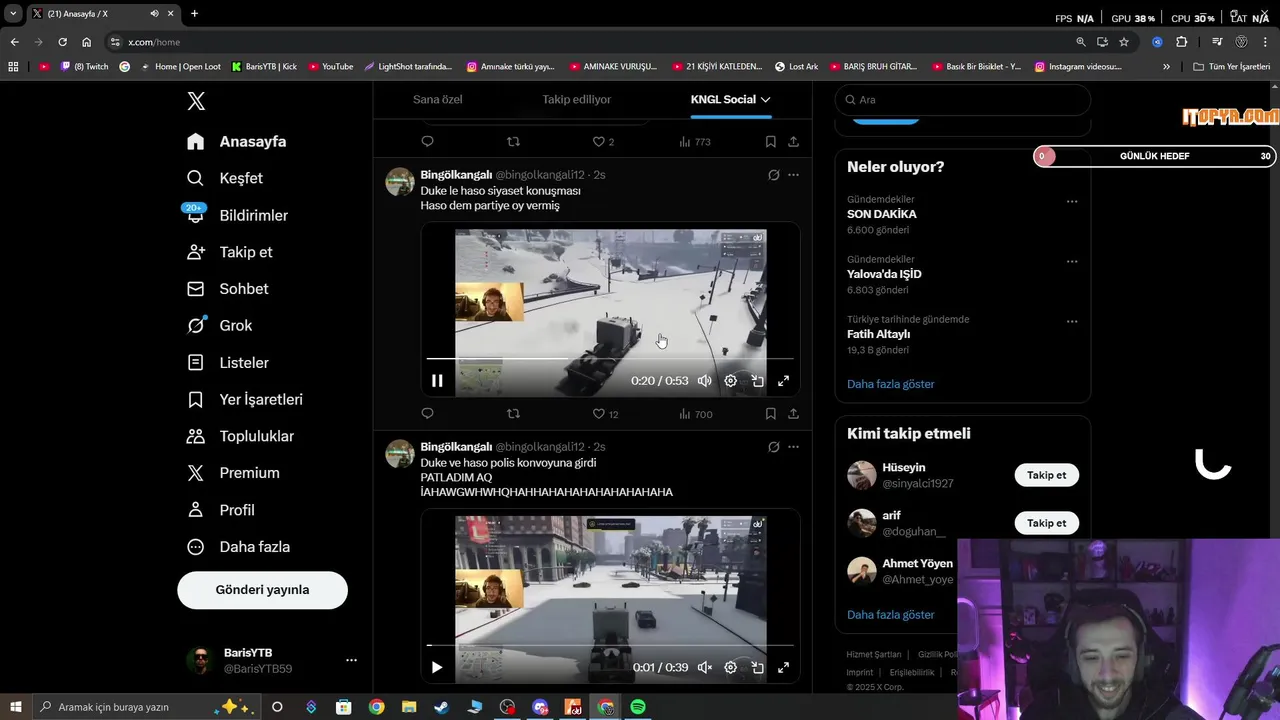Viewport: 1280px width, 720px height.
Task: Open more options on first Bingölkangalı post
Action: 793,175
